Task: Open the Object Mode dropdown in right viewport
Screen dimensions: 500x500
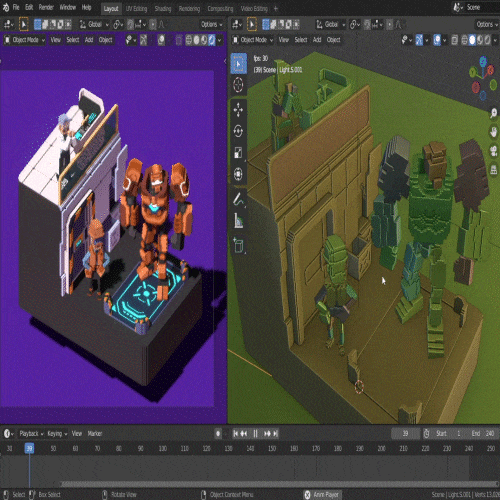Action: click(253, 40)
